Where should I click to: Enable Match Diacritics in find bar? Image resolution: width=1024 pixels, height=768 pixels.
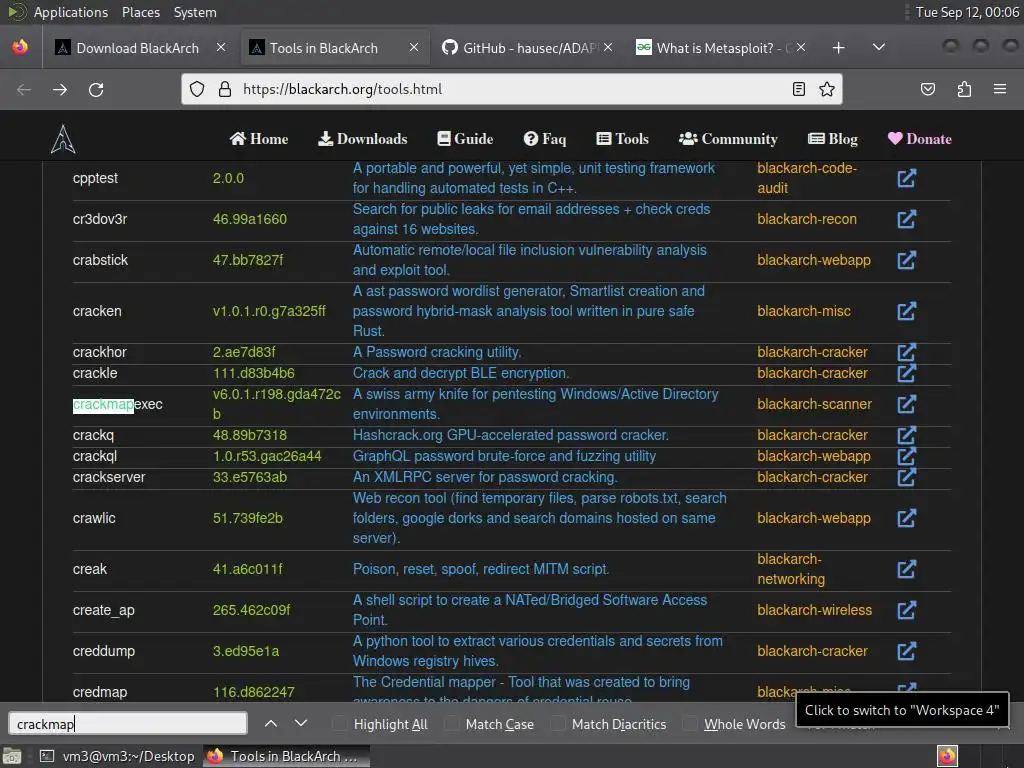coord(609,724)
